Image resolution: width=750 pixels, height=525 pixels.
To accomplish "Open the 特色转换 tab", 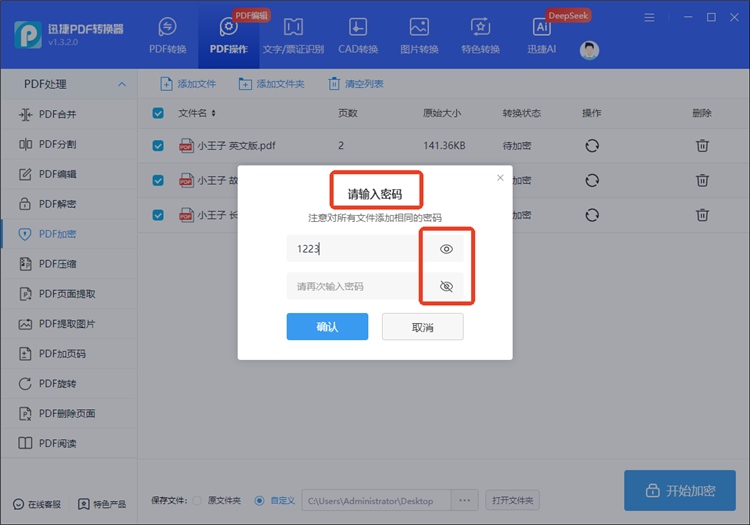I will [480, 36].
